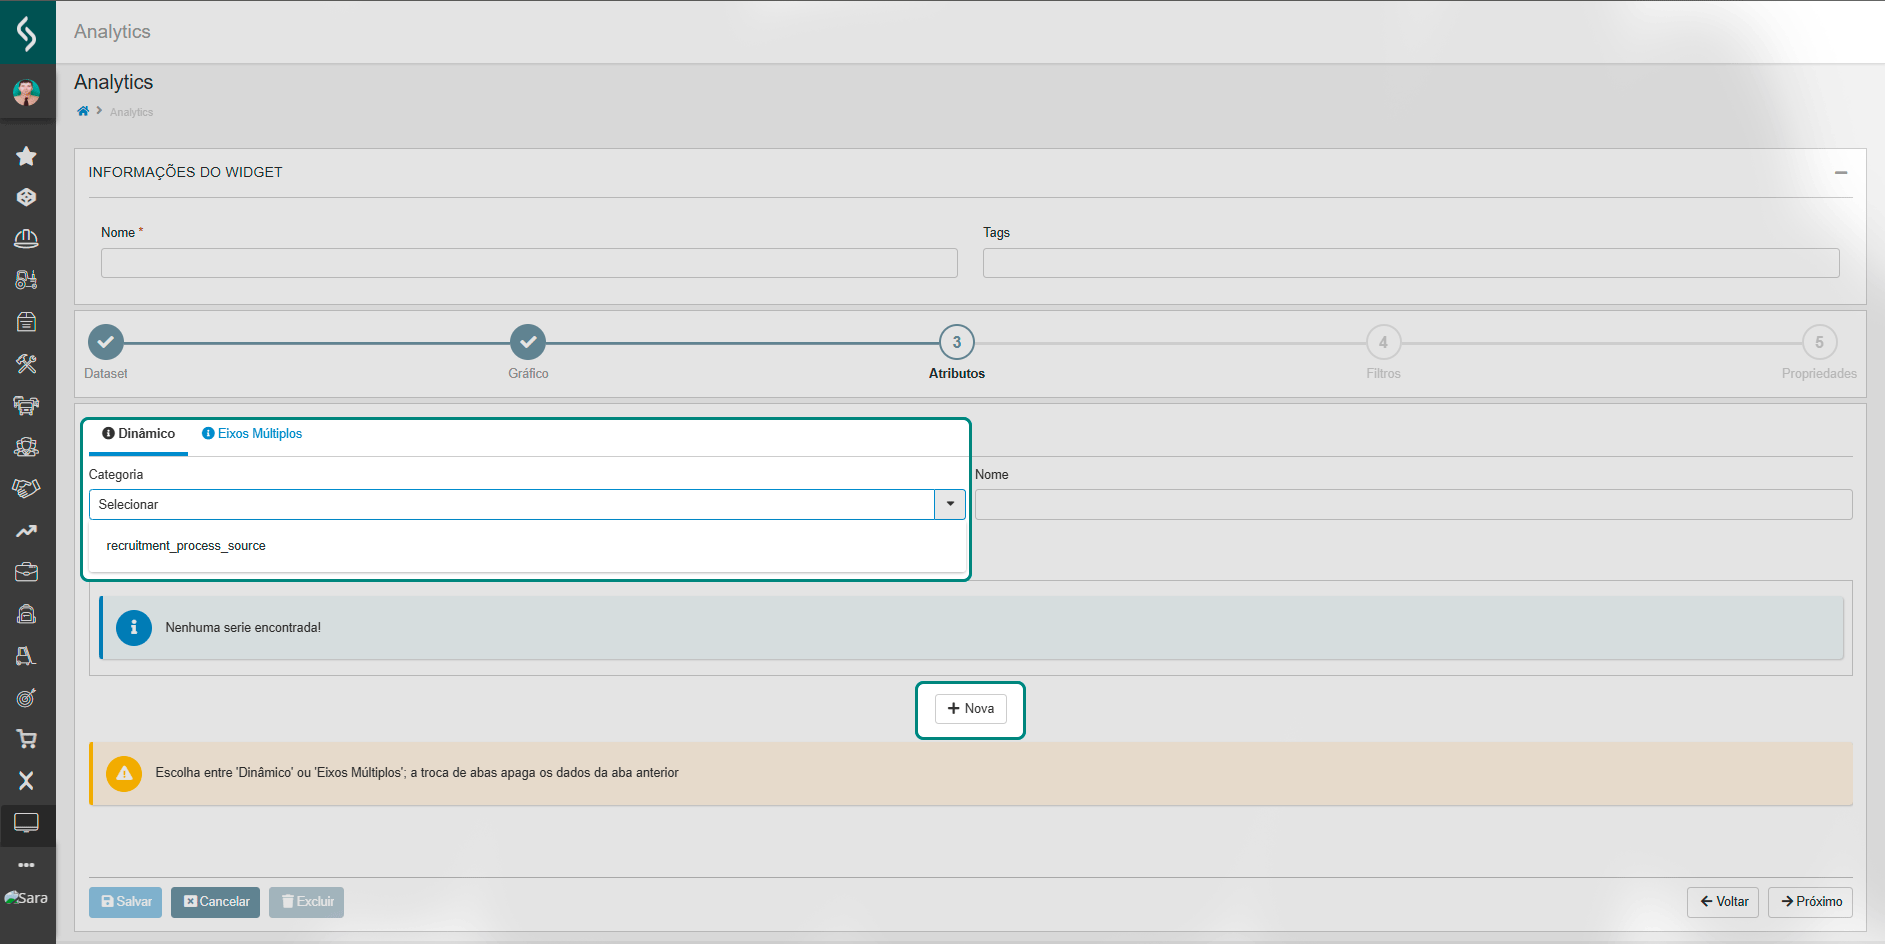
Task: Go back with the Voltar button
Action: pyautogui.click(x=1723, y=902)
